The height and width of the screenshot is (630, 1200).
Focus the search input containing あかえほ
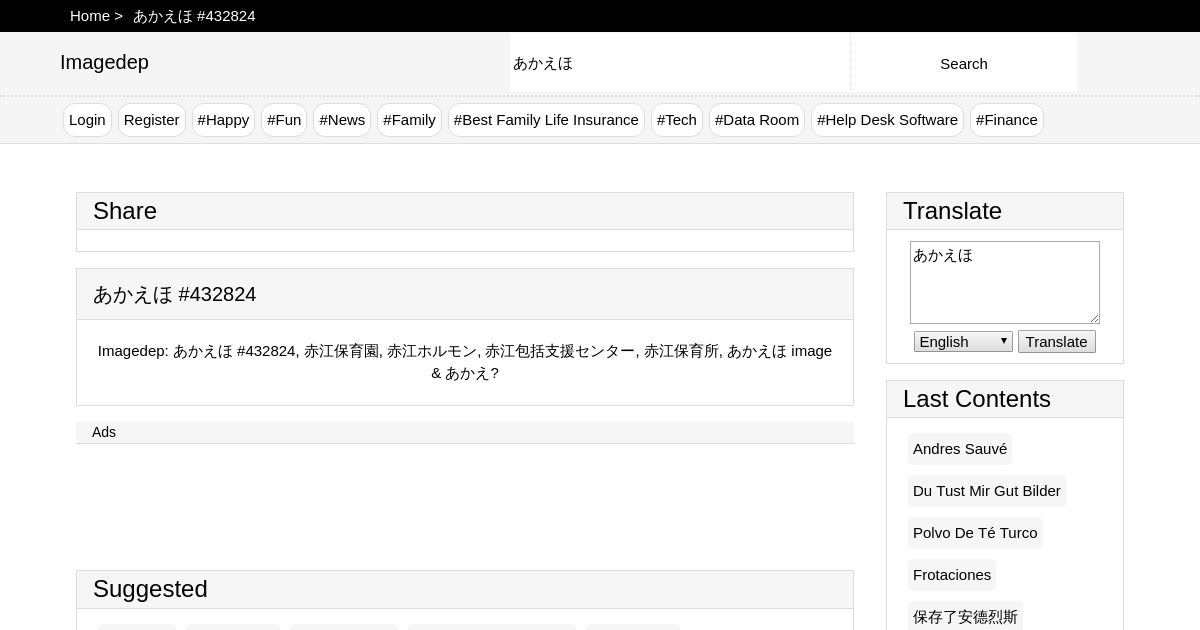[680, 63]
